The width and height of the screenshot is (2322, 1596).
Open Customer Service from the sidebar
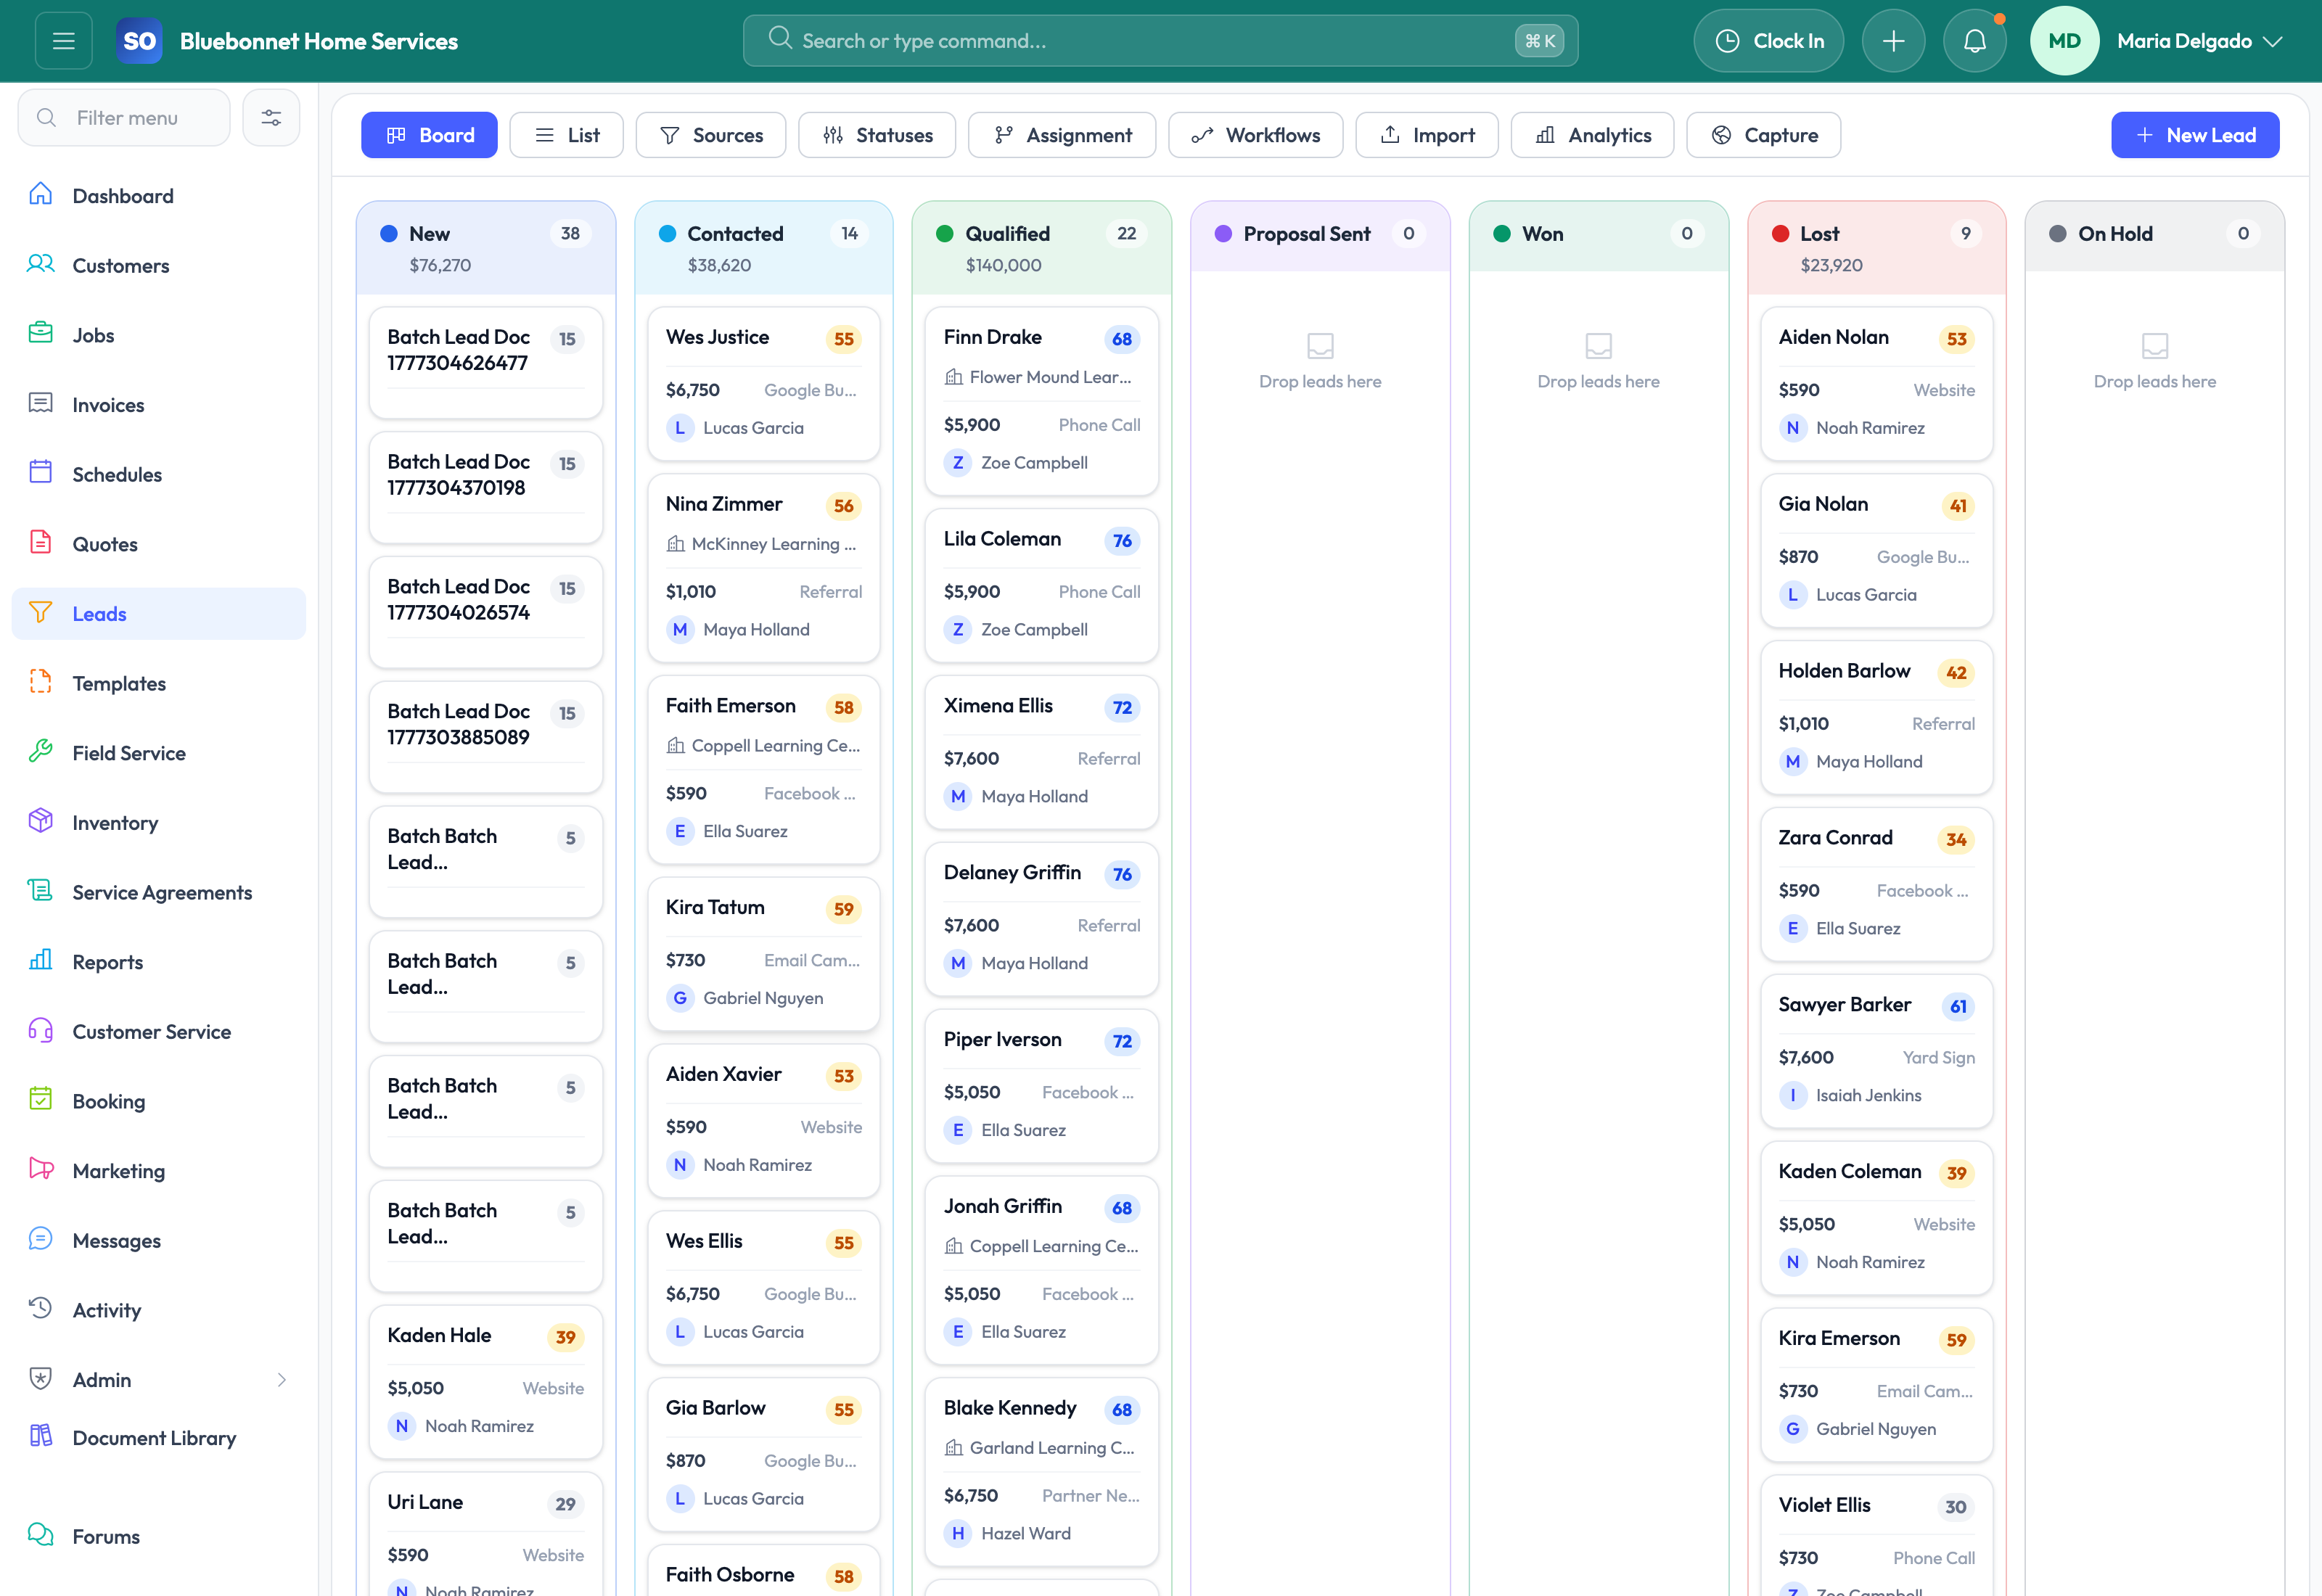click(159, 1032)
